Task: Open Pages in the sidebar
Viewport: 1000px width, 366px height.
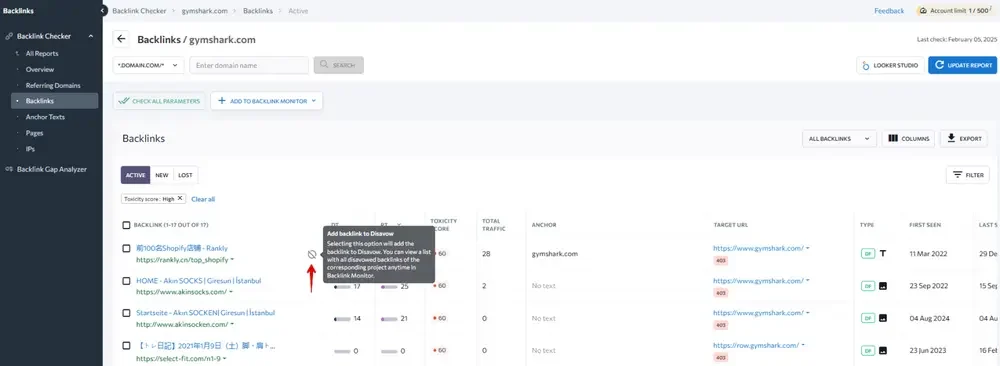Action: 34,133
